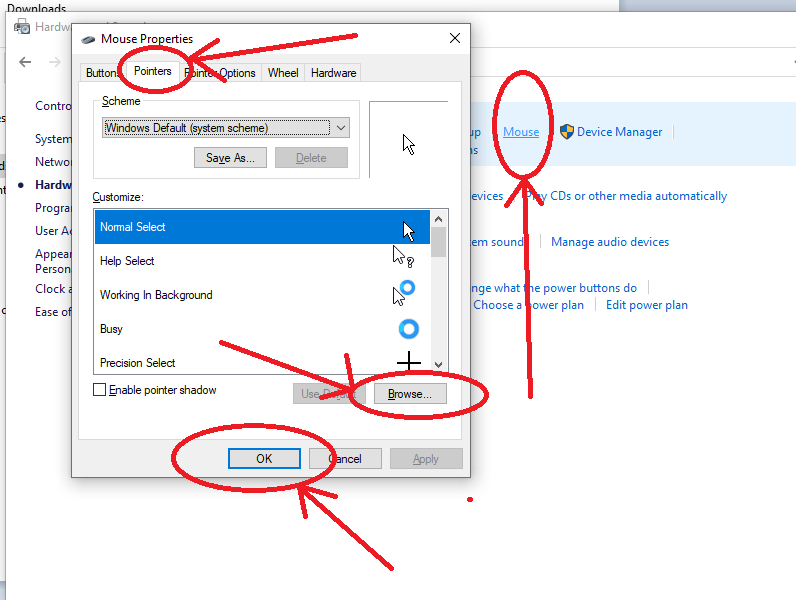This screenshot has height=600, width=796.
Task: Click the Browse button
Action: tap(410, 394)
